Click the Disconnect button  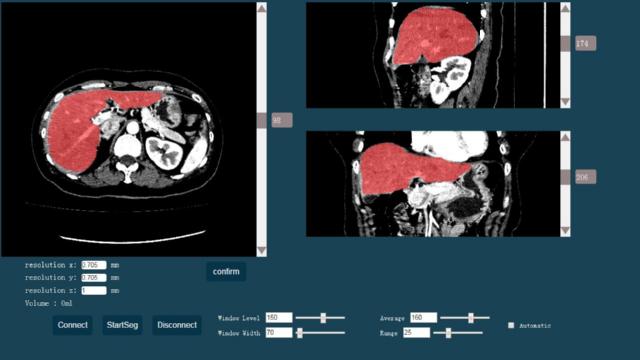[177, 325]
